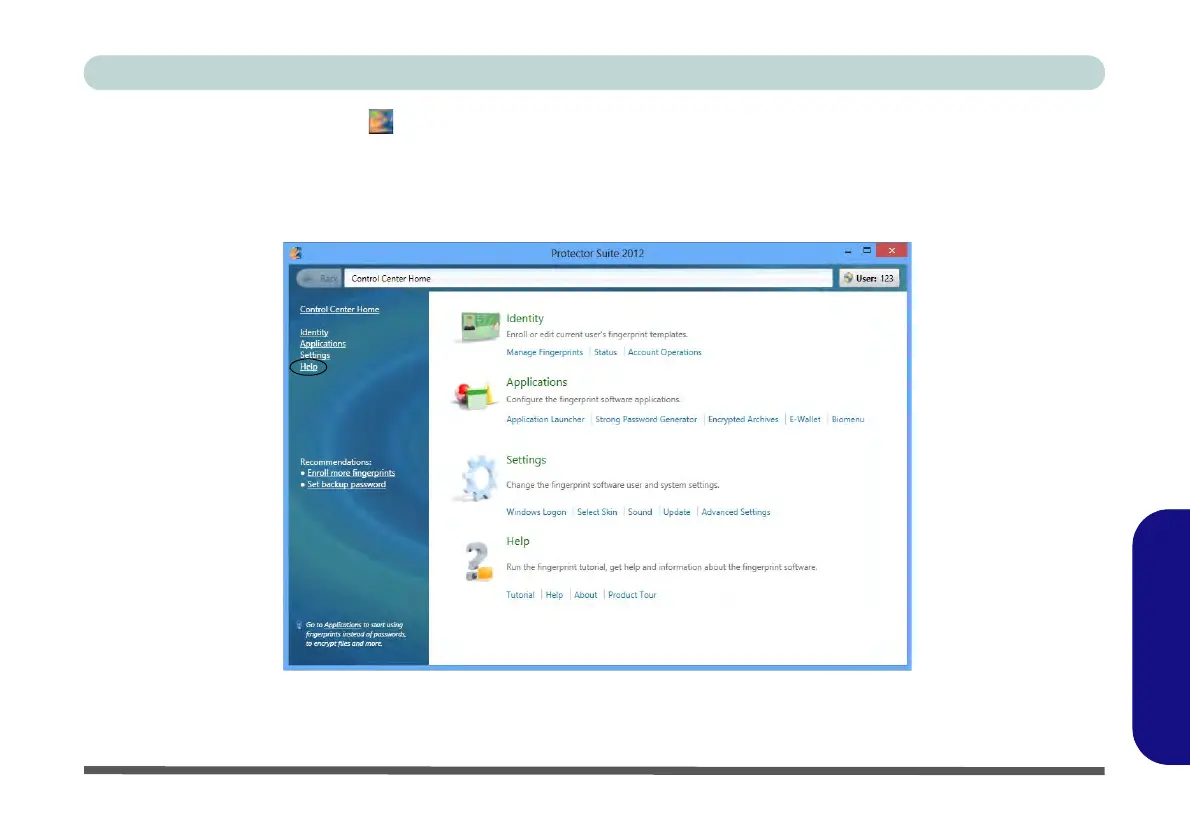Open Manage Fingerprints
The width and height of the screenshot is (1190, 838).
[544, 352]
